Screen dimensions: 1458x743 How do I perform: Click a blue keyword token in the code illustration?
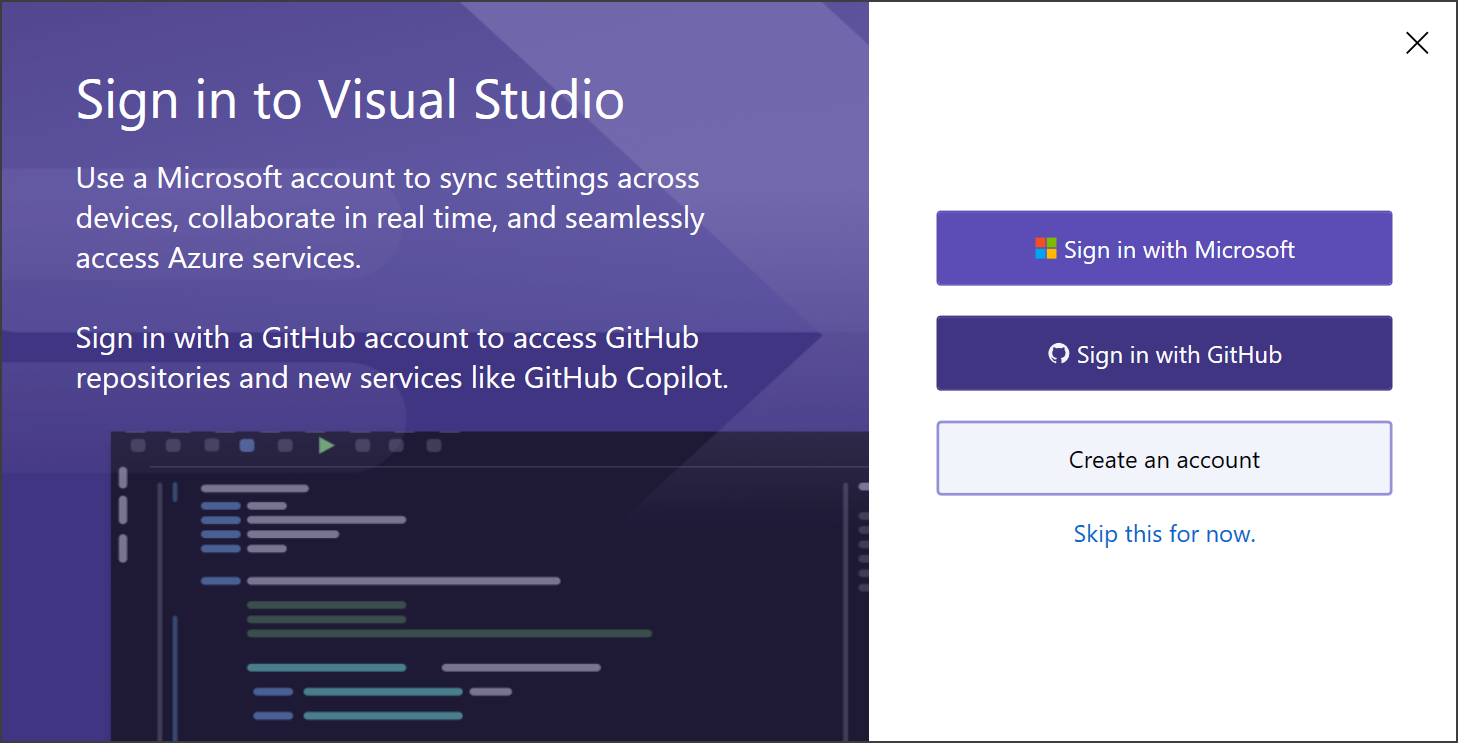[x=220, y=520]
